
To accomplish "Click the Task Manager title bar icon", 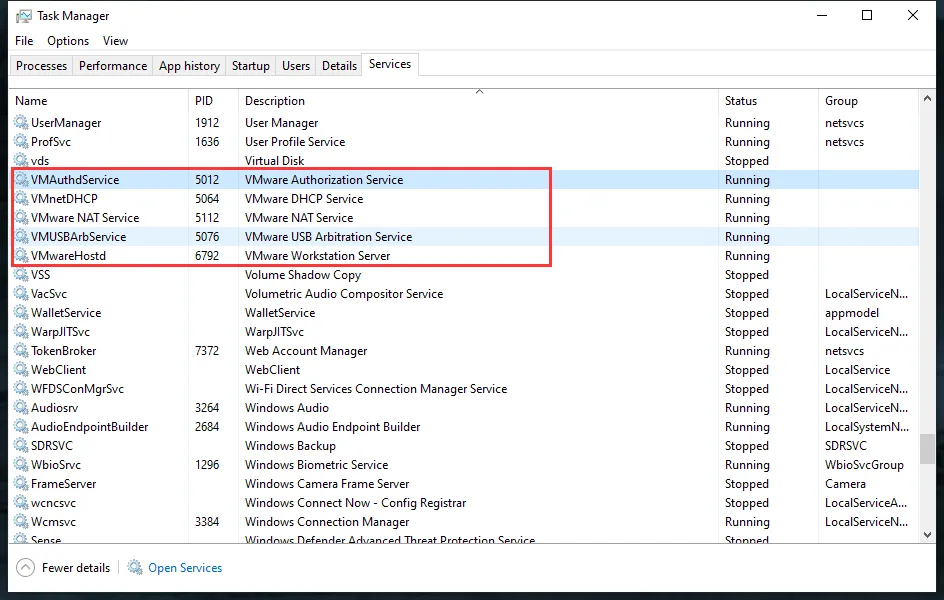I will 23,16.
